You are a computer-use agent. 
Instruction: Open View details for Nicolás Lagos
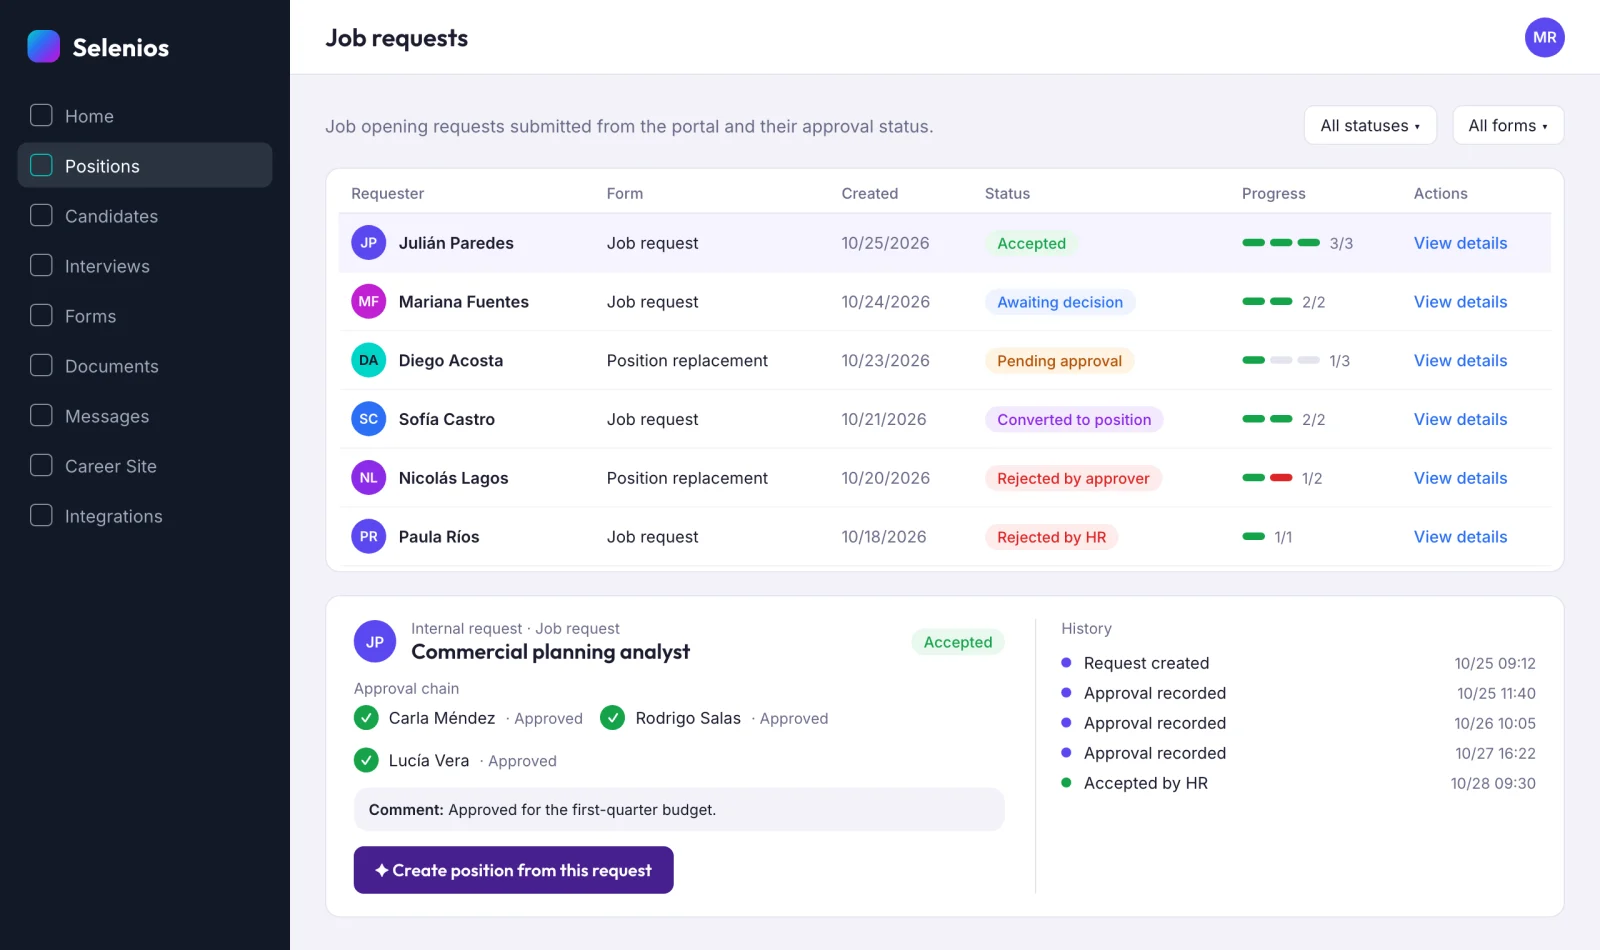tap(1460, 478)
